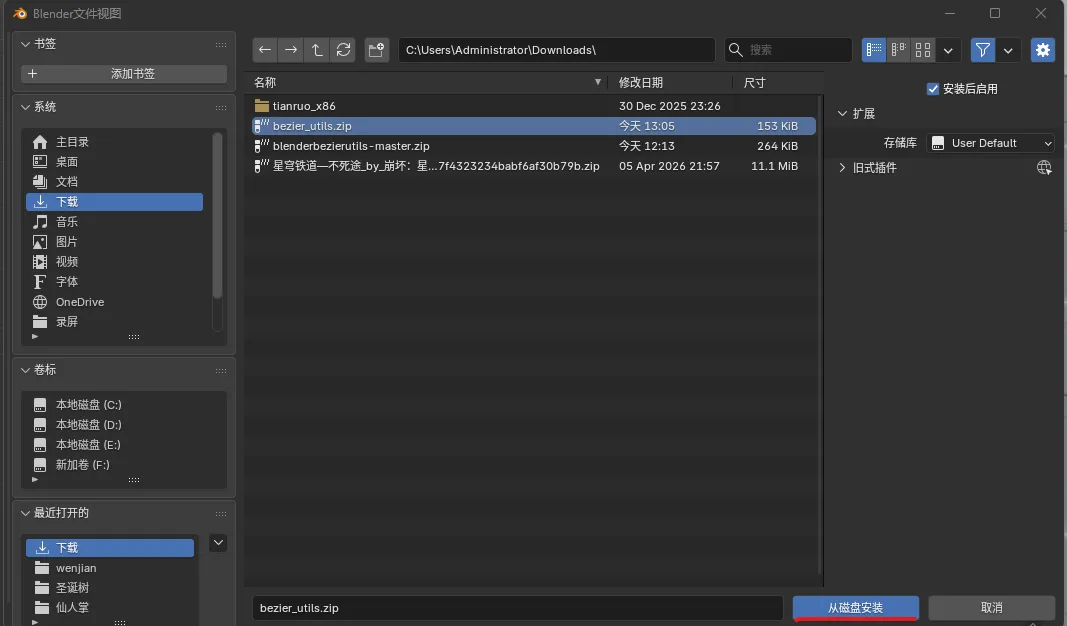Image resolution: width=1067 pixels, height=626 pixels.
Task: Select 下载 in recent list
Action: [x=110, y=548]
